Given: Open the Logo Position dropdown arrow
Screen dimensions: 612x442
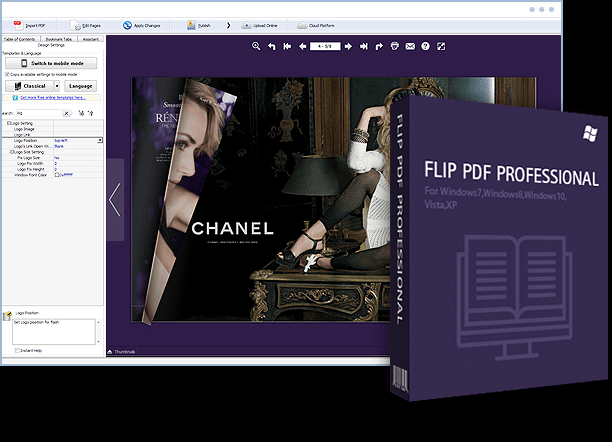Looking at the screenshot, I should [x=100, y=140].
